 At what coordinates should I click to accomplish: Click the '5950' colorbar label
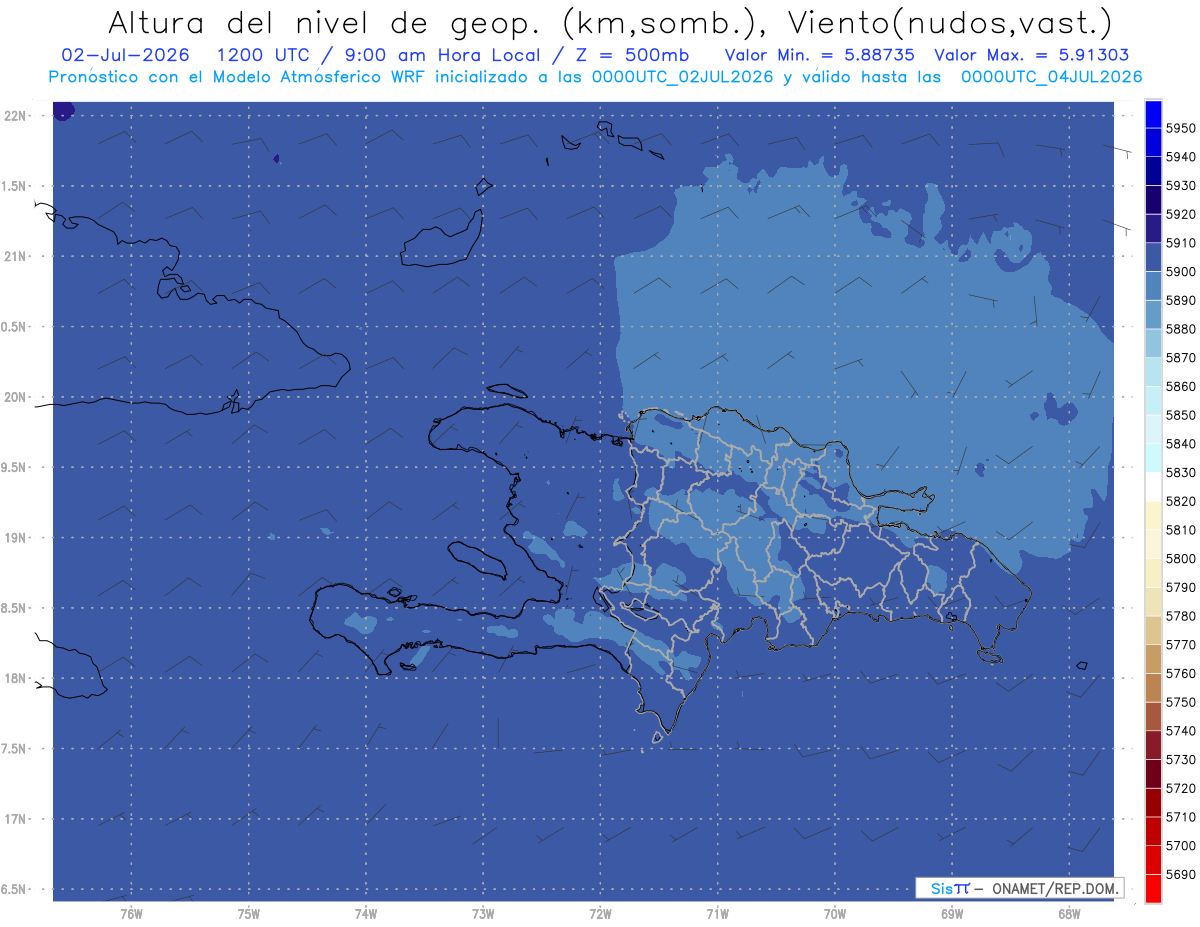click(x=1180, y=128)
